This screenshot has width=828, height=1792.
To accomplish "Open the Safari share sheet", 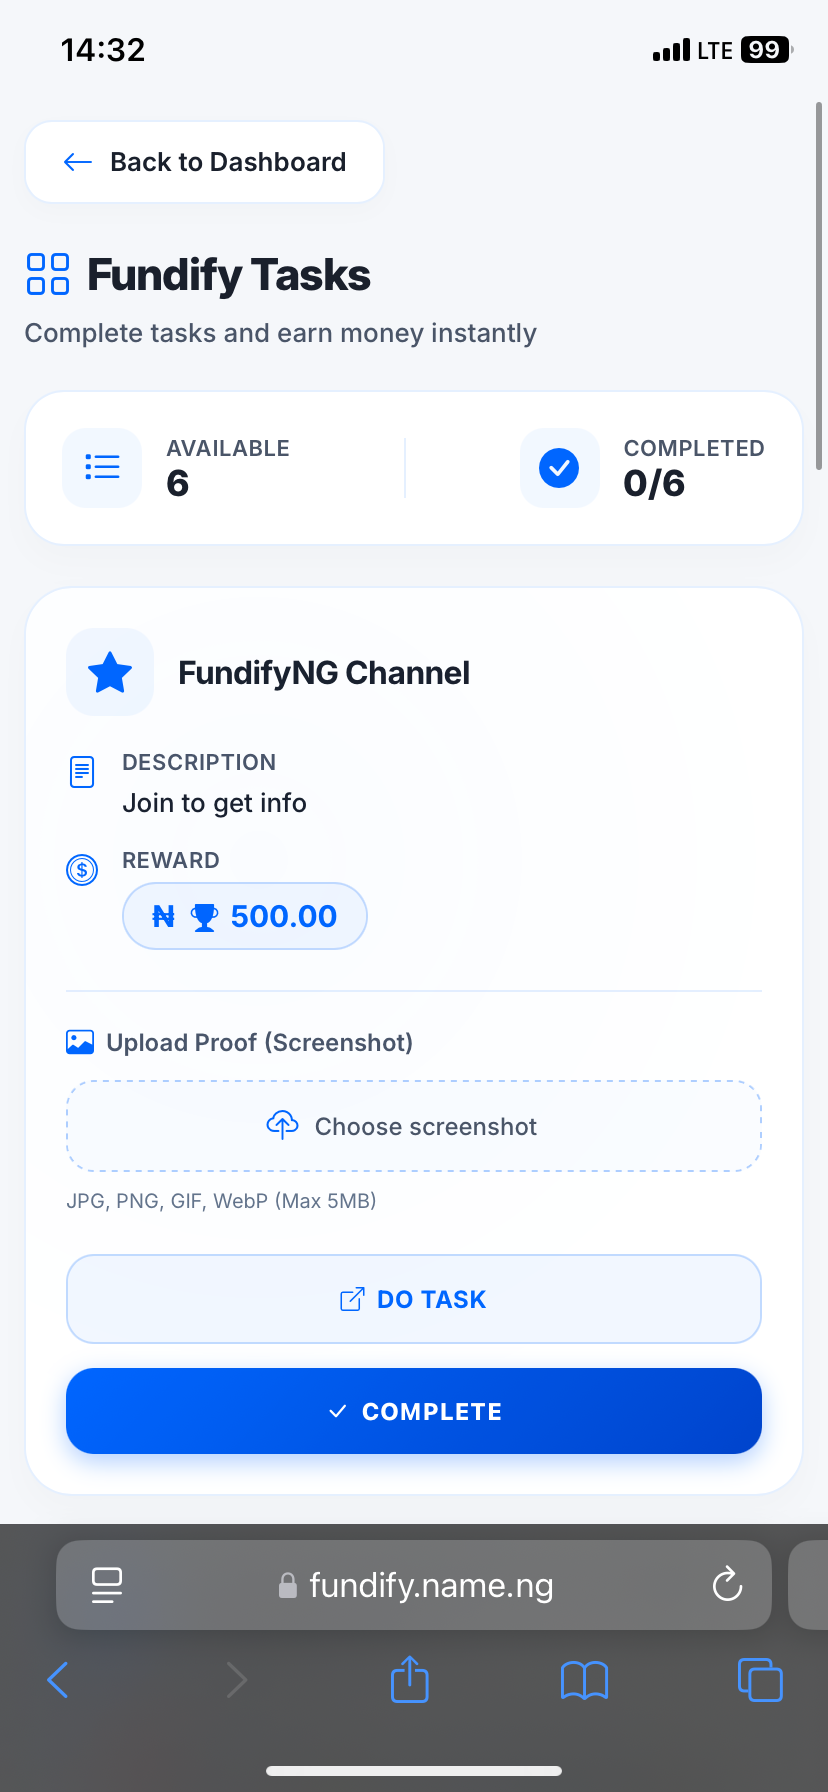I will pos(410,1679).
